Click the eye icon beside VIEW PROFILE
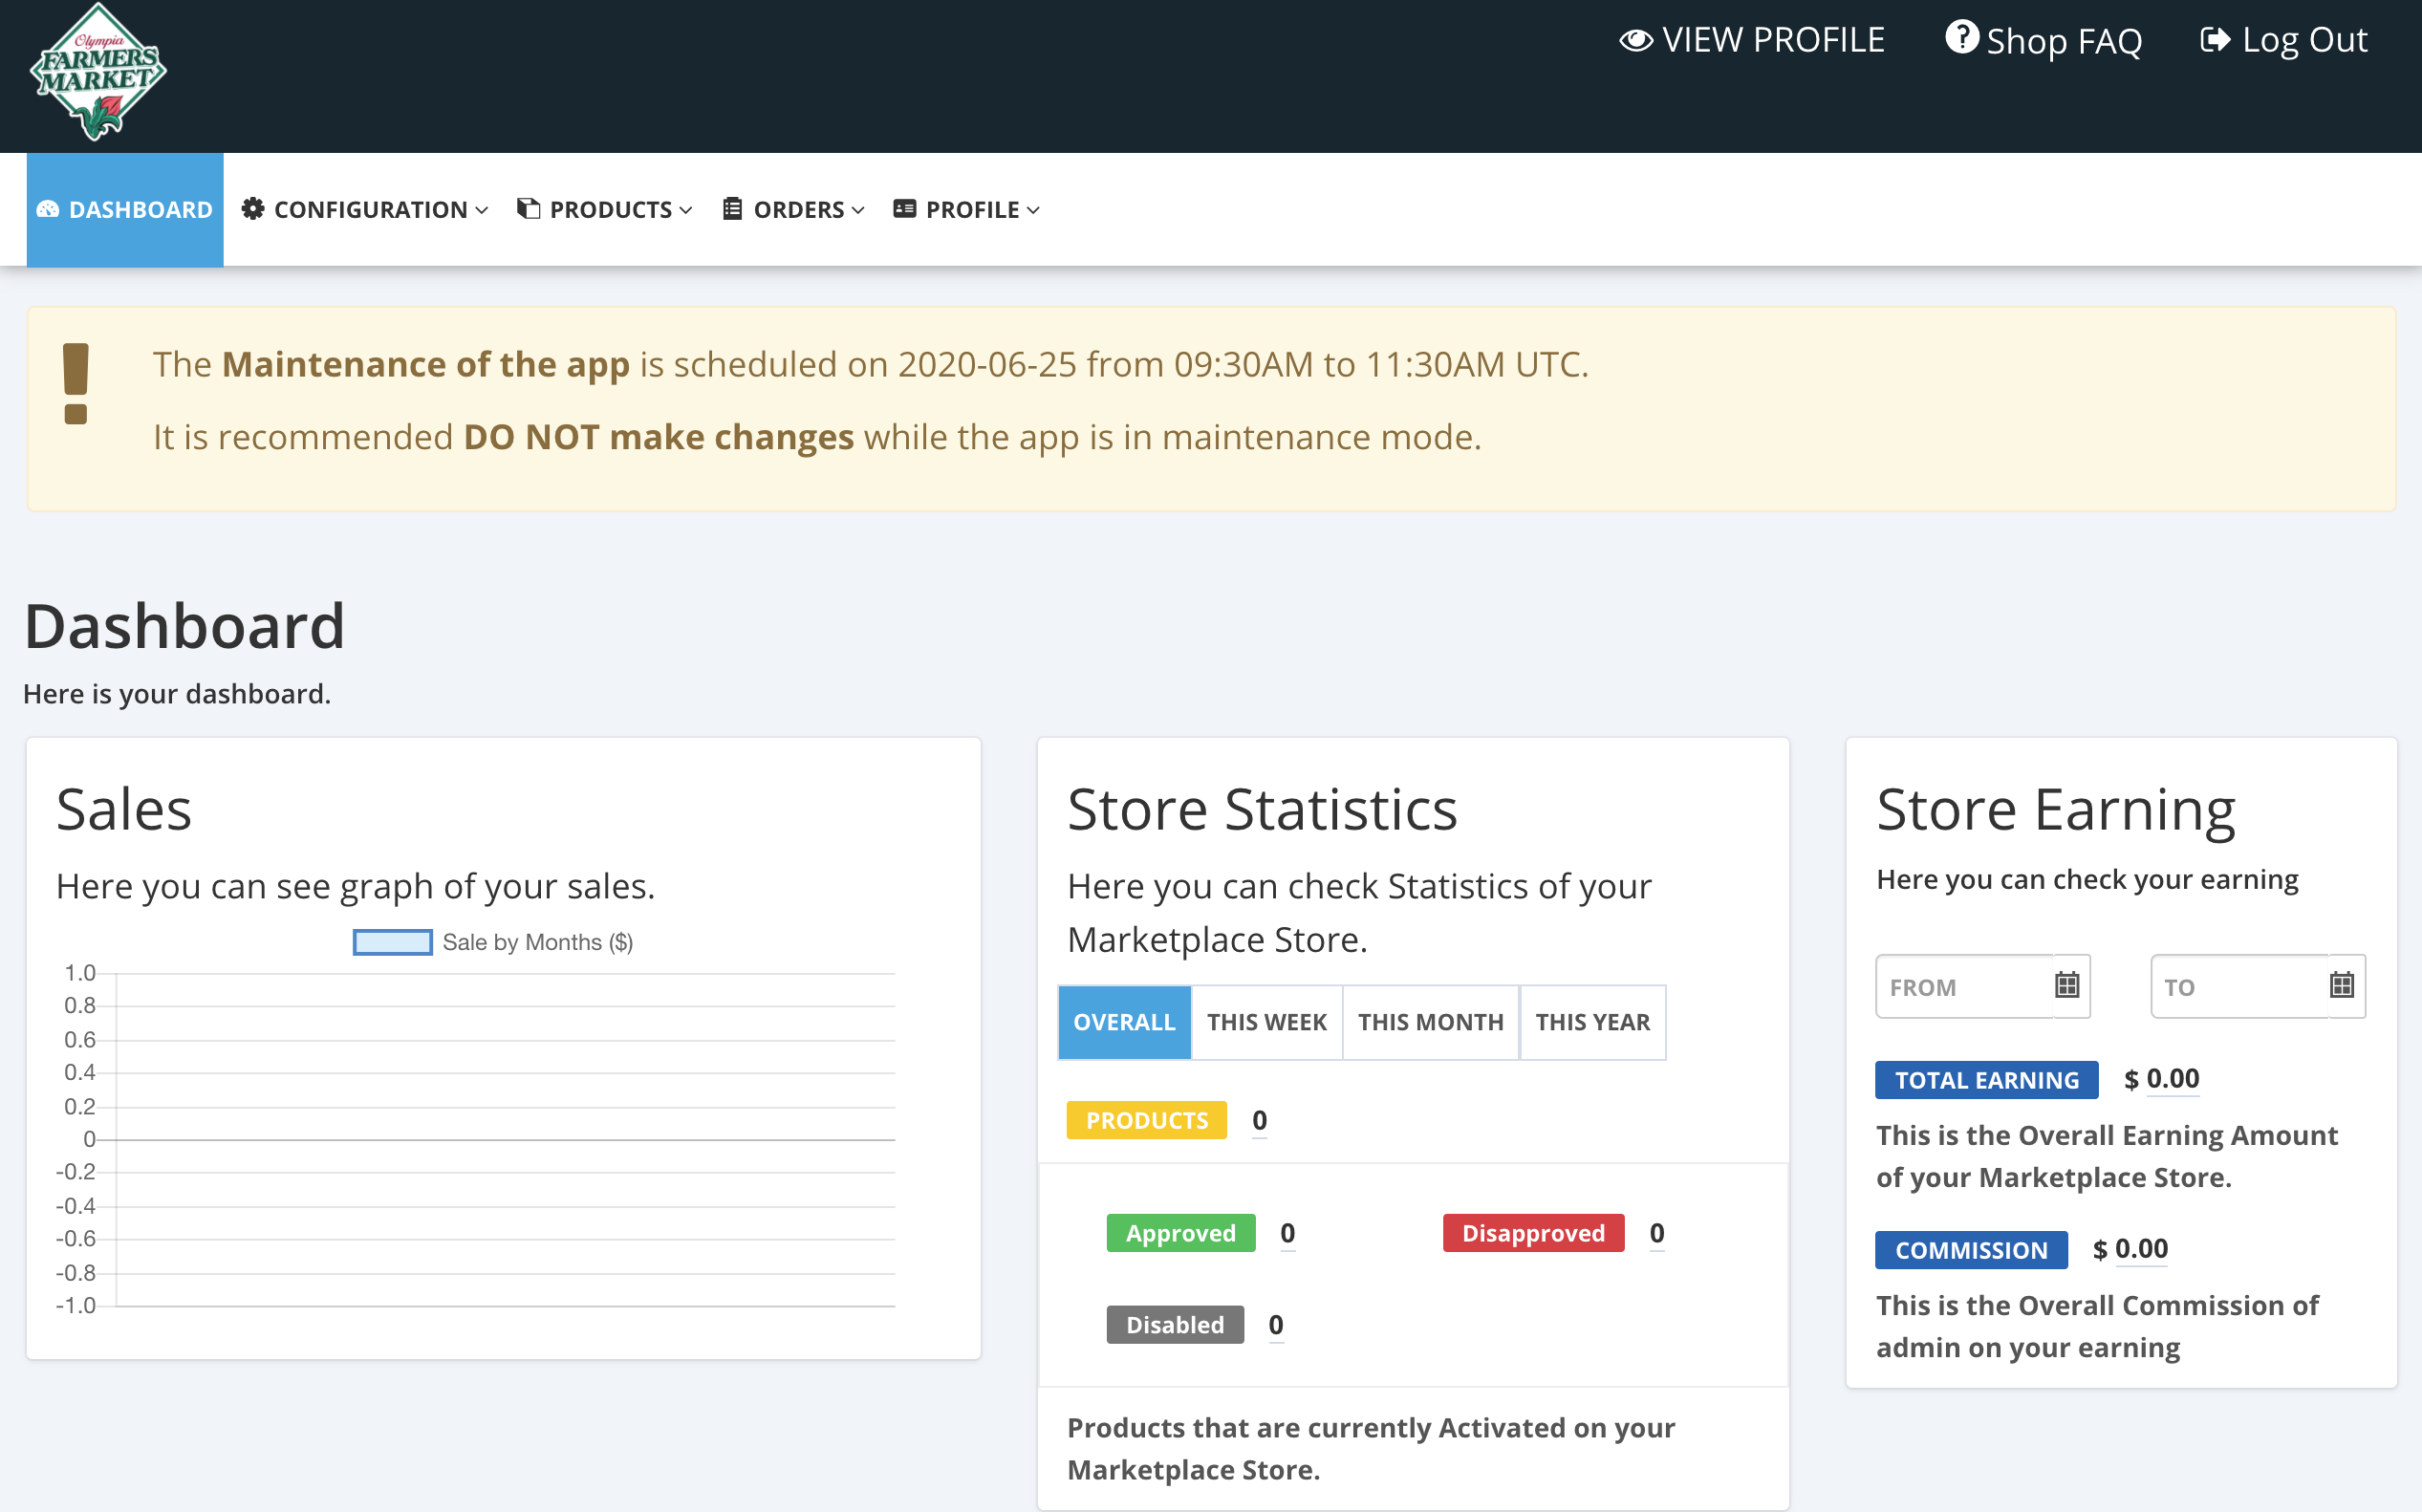Viewport: 2422px width, 1512px height. coord(1635,40)
